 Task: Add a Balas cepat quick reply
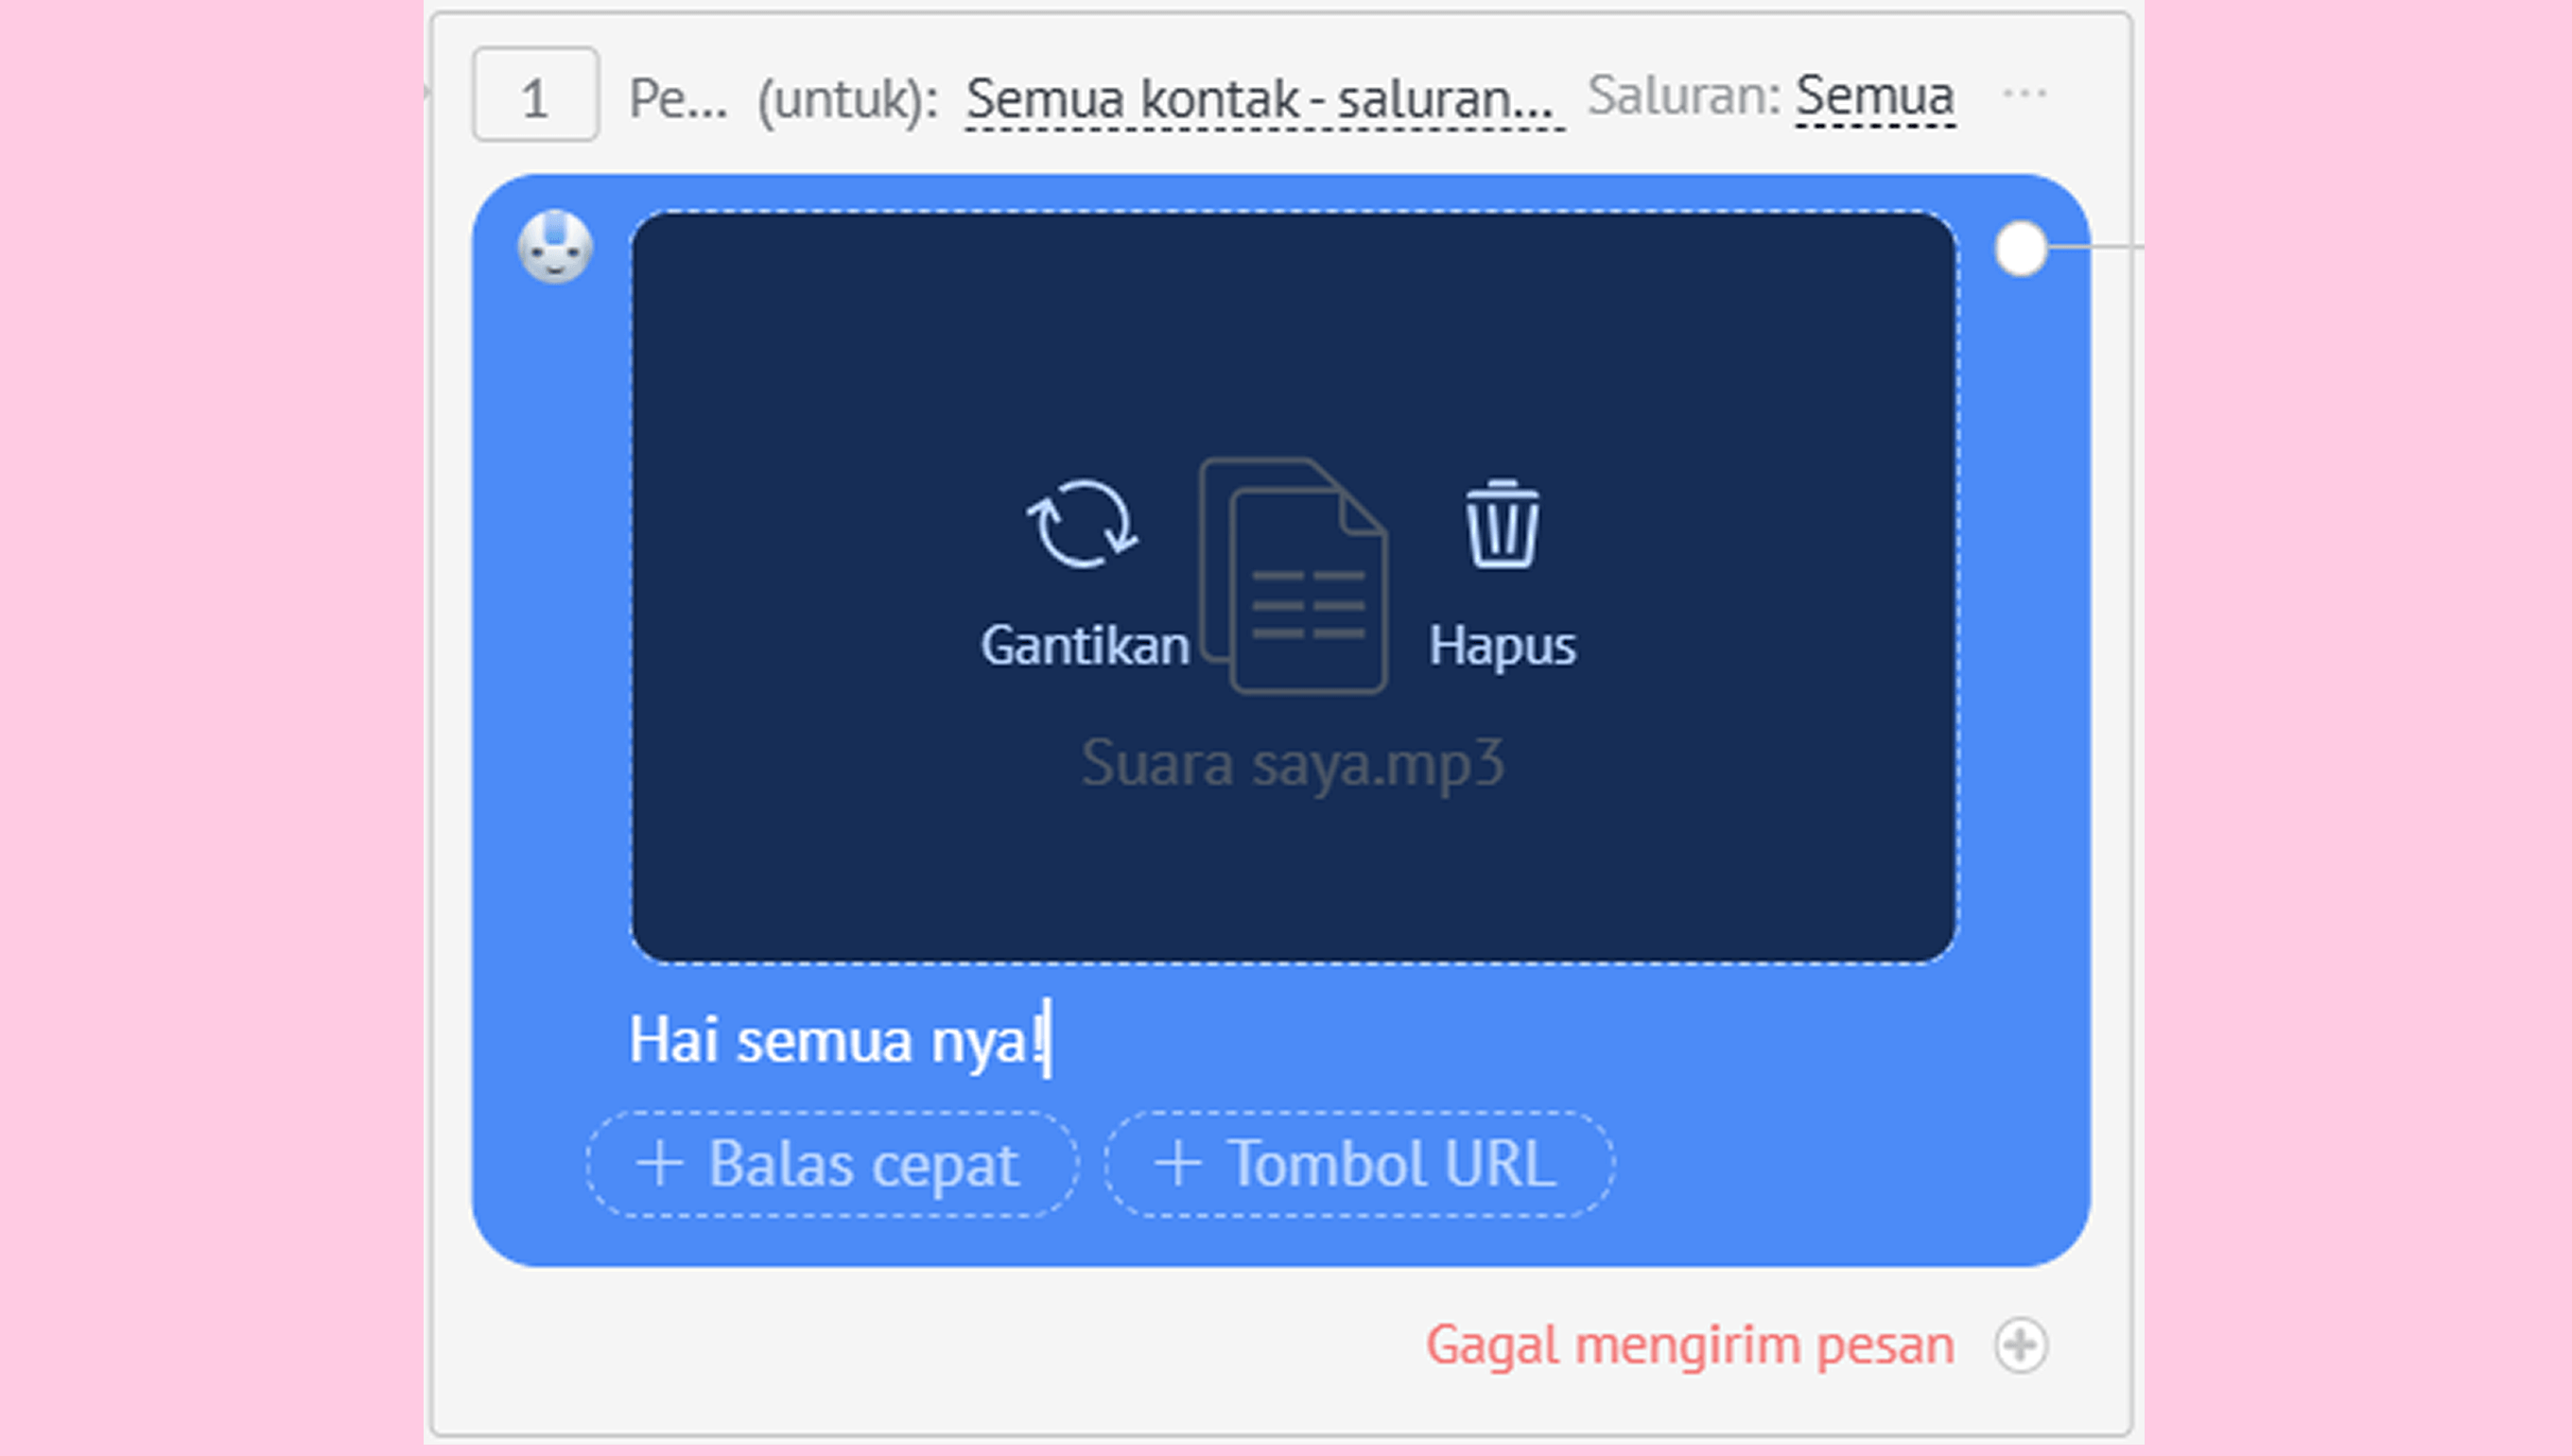[x=832, y=1164]
